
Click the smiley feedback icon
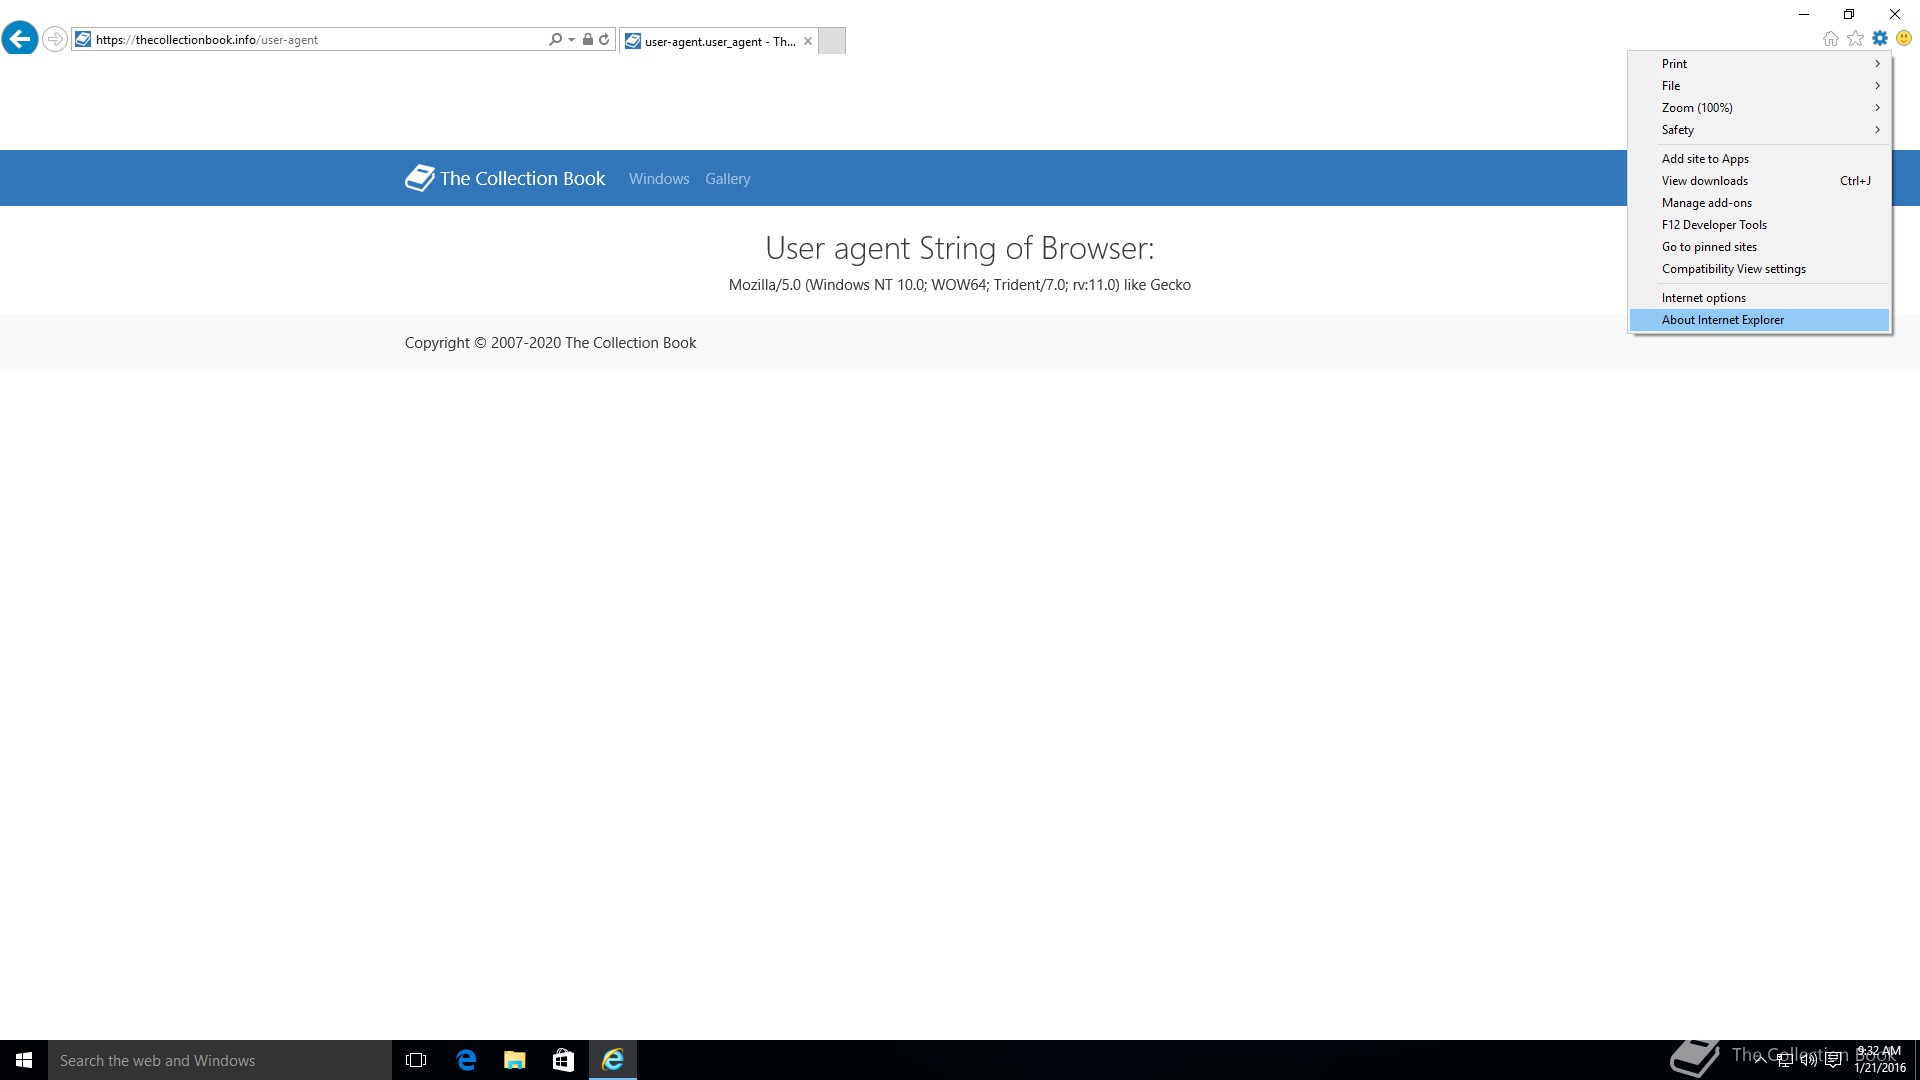click(x=1904, y=39)
